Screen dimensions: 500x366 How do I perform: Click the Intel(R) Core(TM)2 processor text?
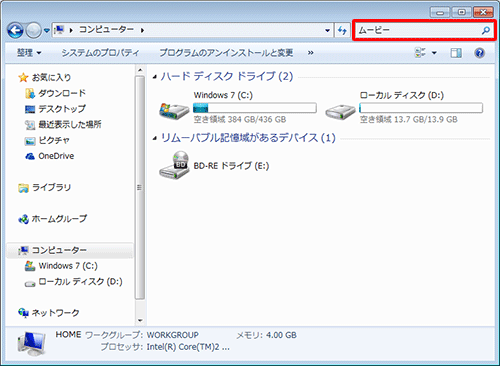pos(188,347)
